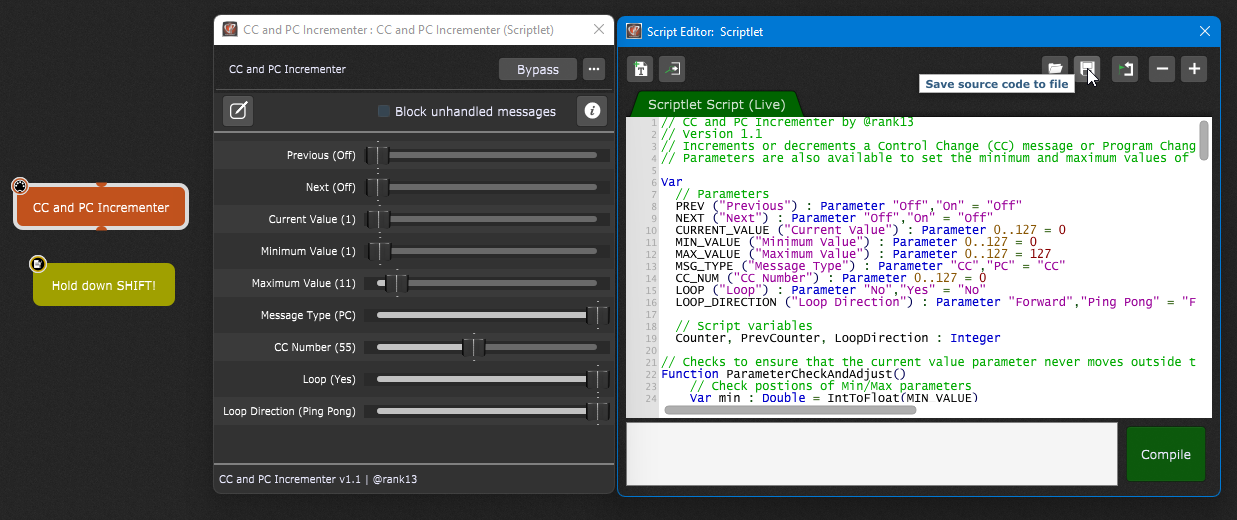Save source code to file

tap(1087, 69)
